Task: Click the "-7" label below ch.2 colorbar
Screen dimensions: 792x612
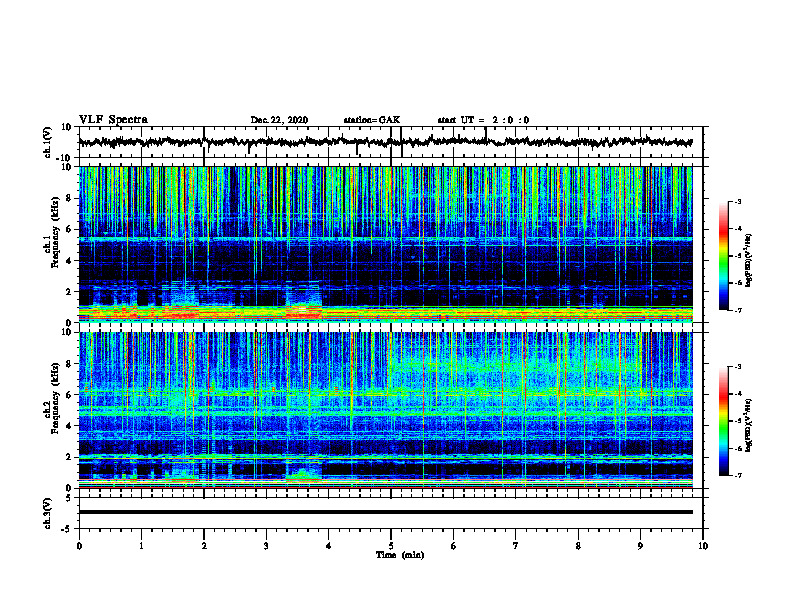Action: [737, 475]
